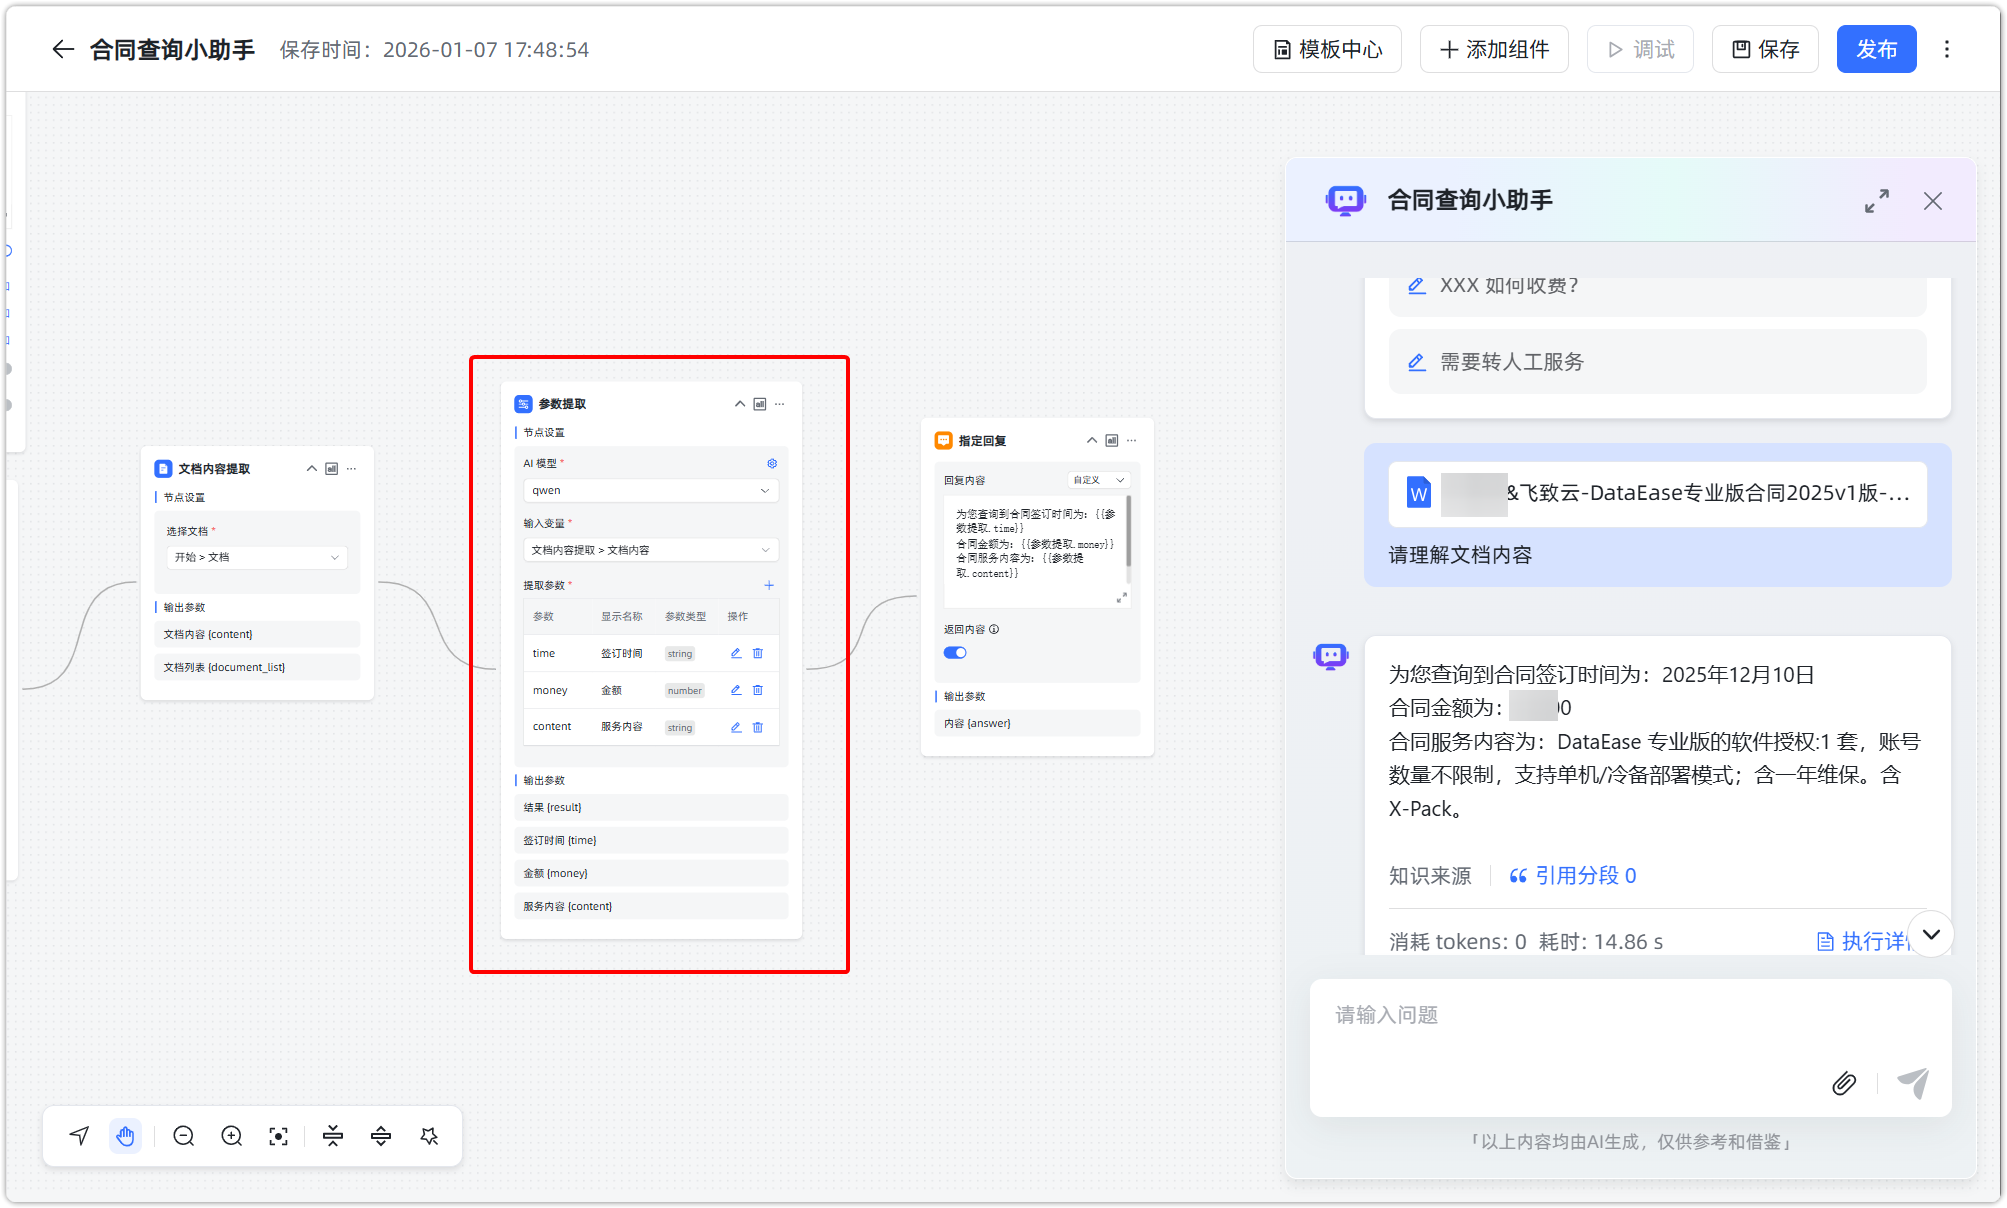2007x1208 pixels.
Task: Open the 文档内容提取 node options menu
Action: (x=351, y=468)
